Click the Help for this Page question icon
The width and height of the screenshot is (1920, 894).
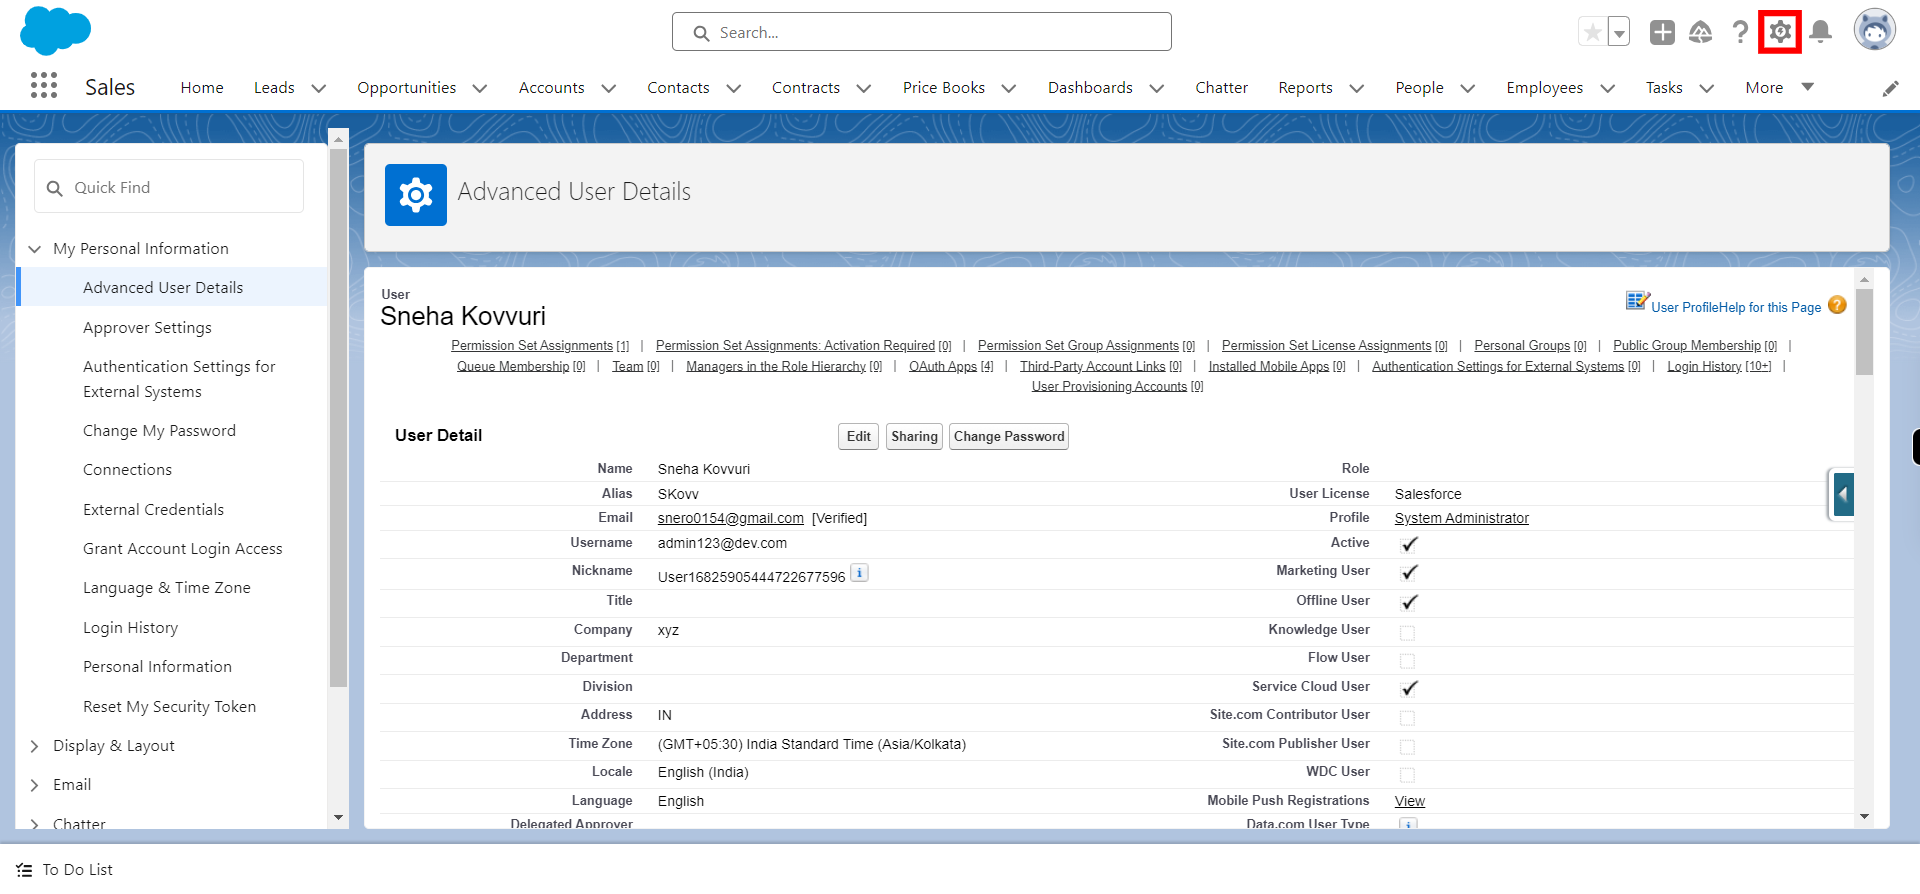coord(1837,305)
